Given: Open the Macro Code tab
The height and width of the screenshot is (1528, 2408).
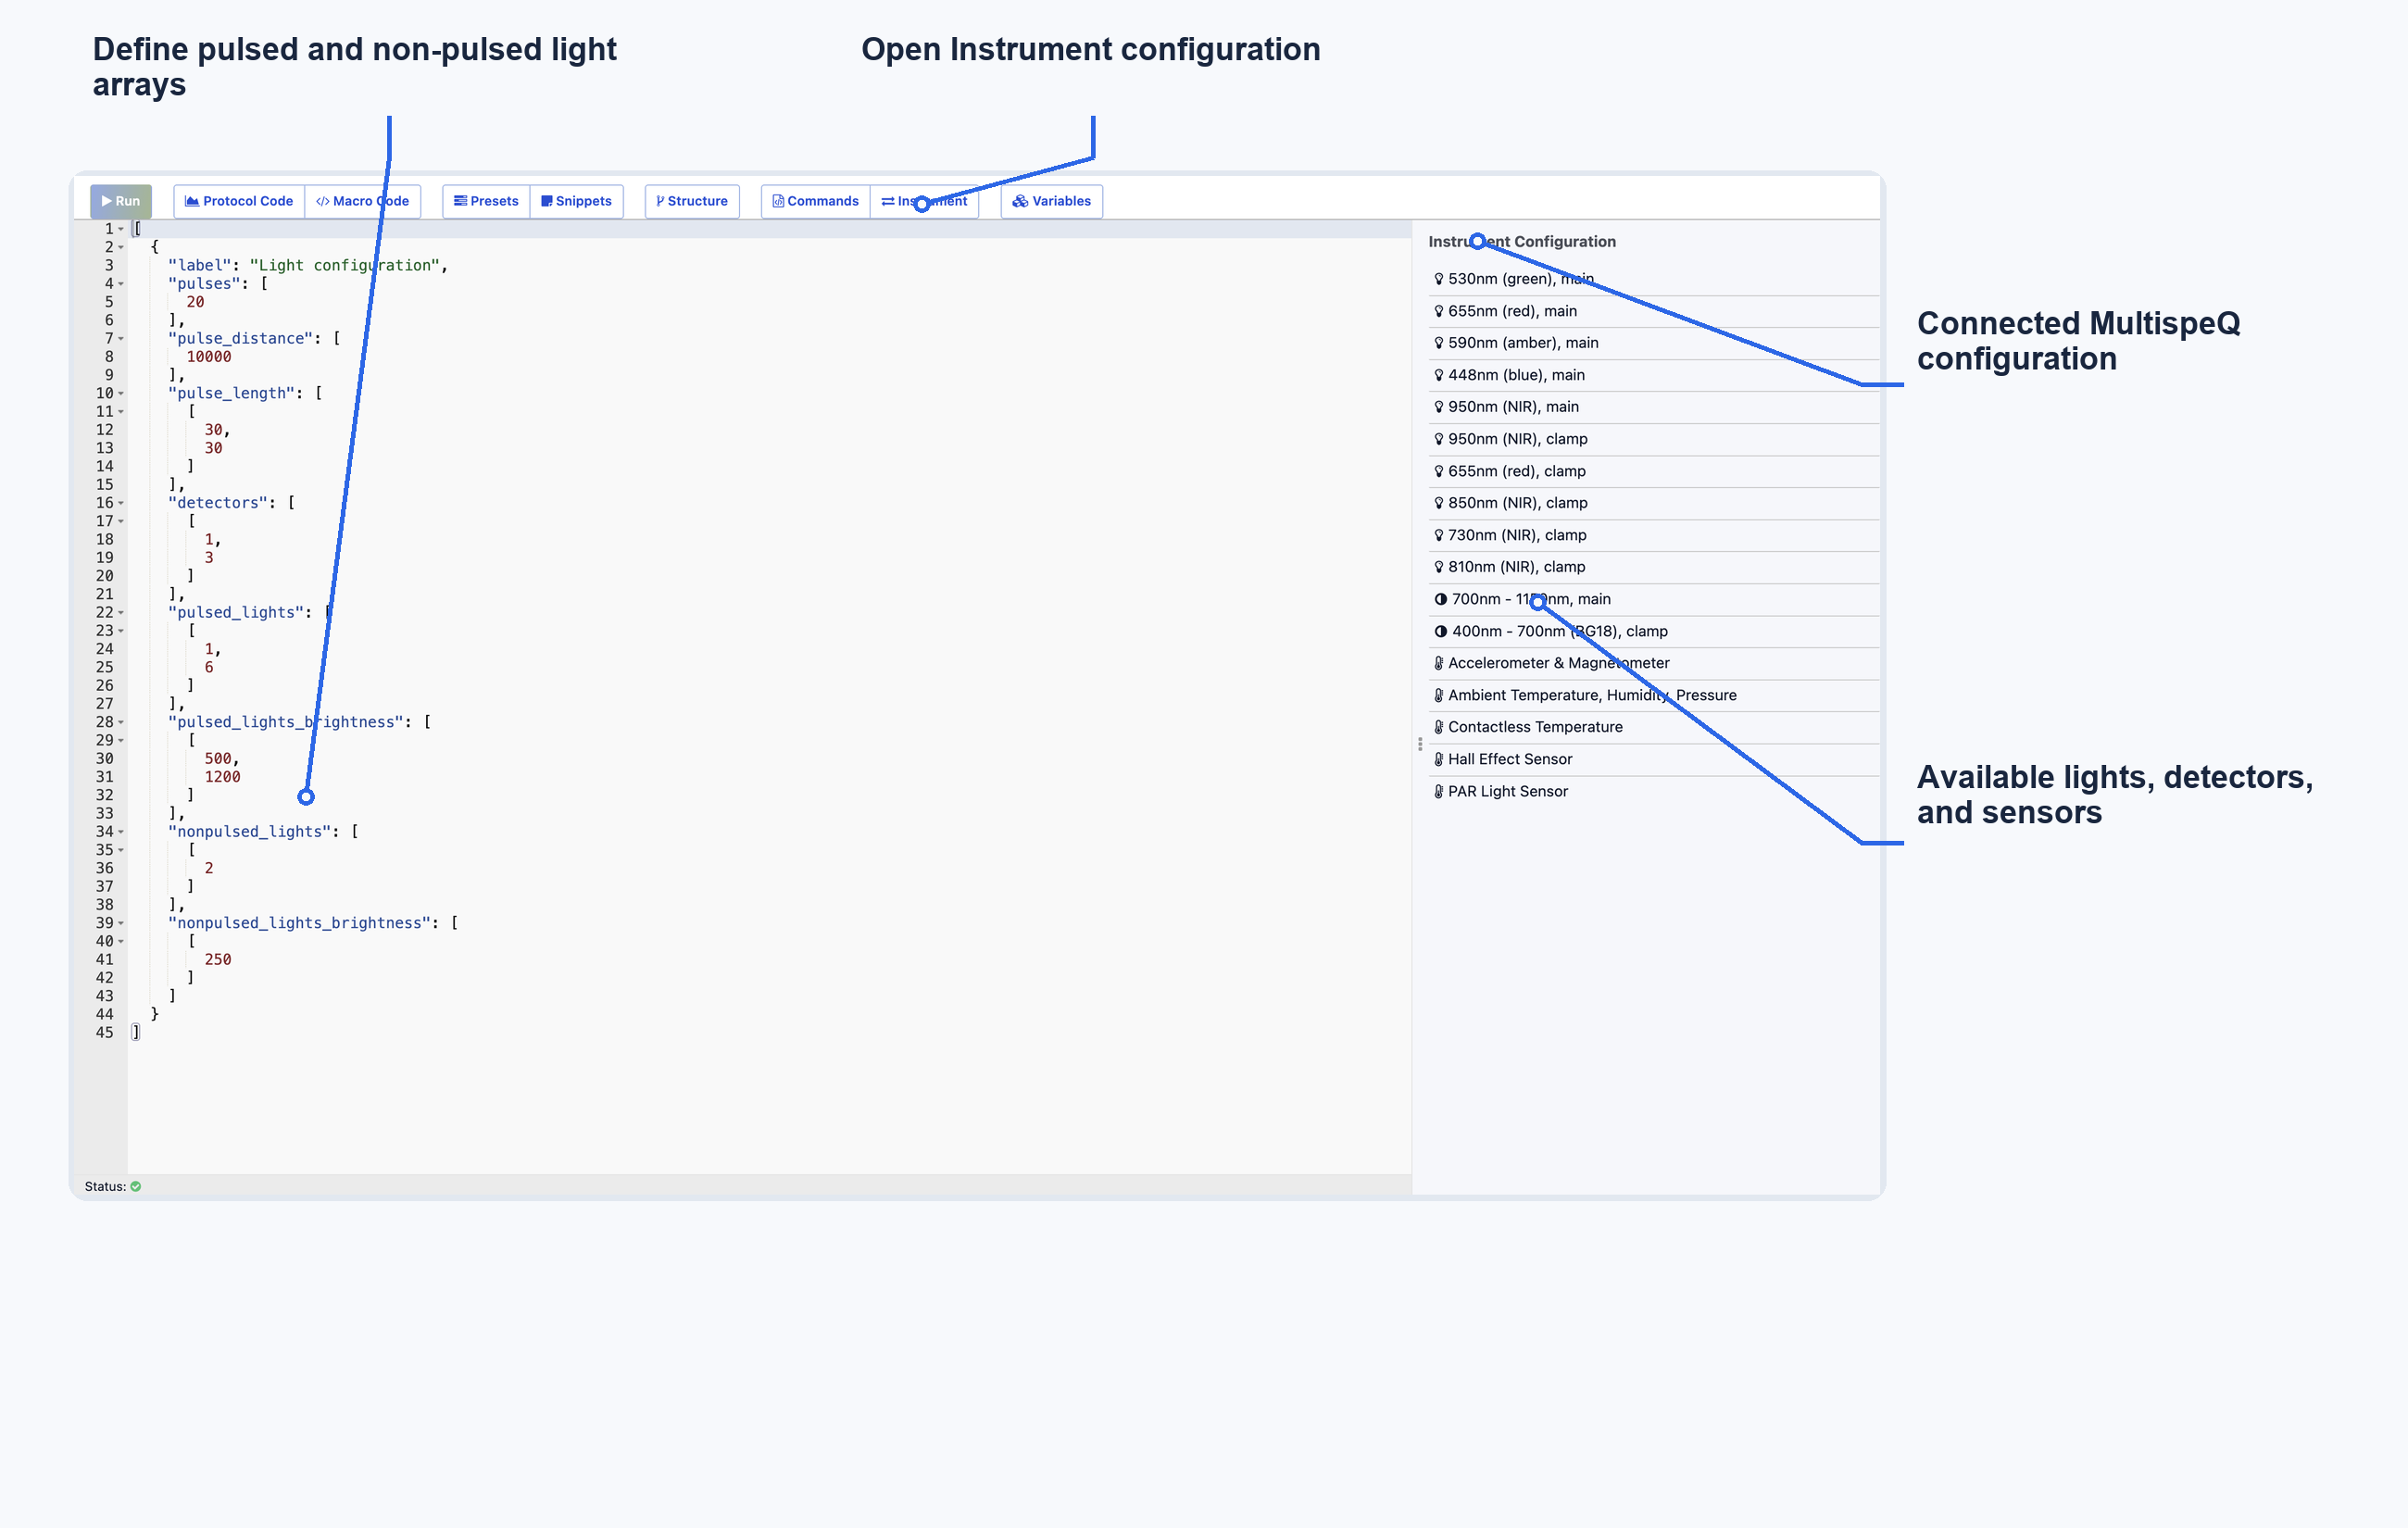Looking at the screenshot, I should point(362,201).
